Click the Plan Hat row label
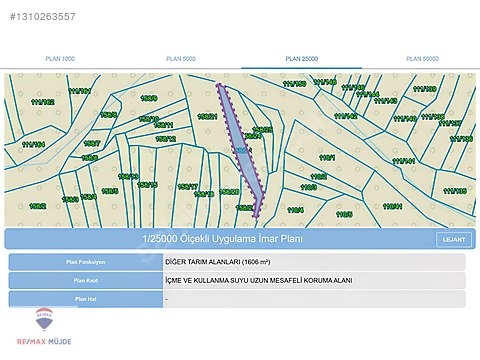480x360 pixels. [86, 299]
